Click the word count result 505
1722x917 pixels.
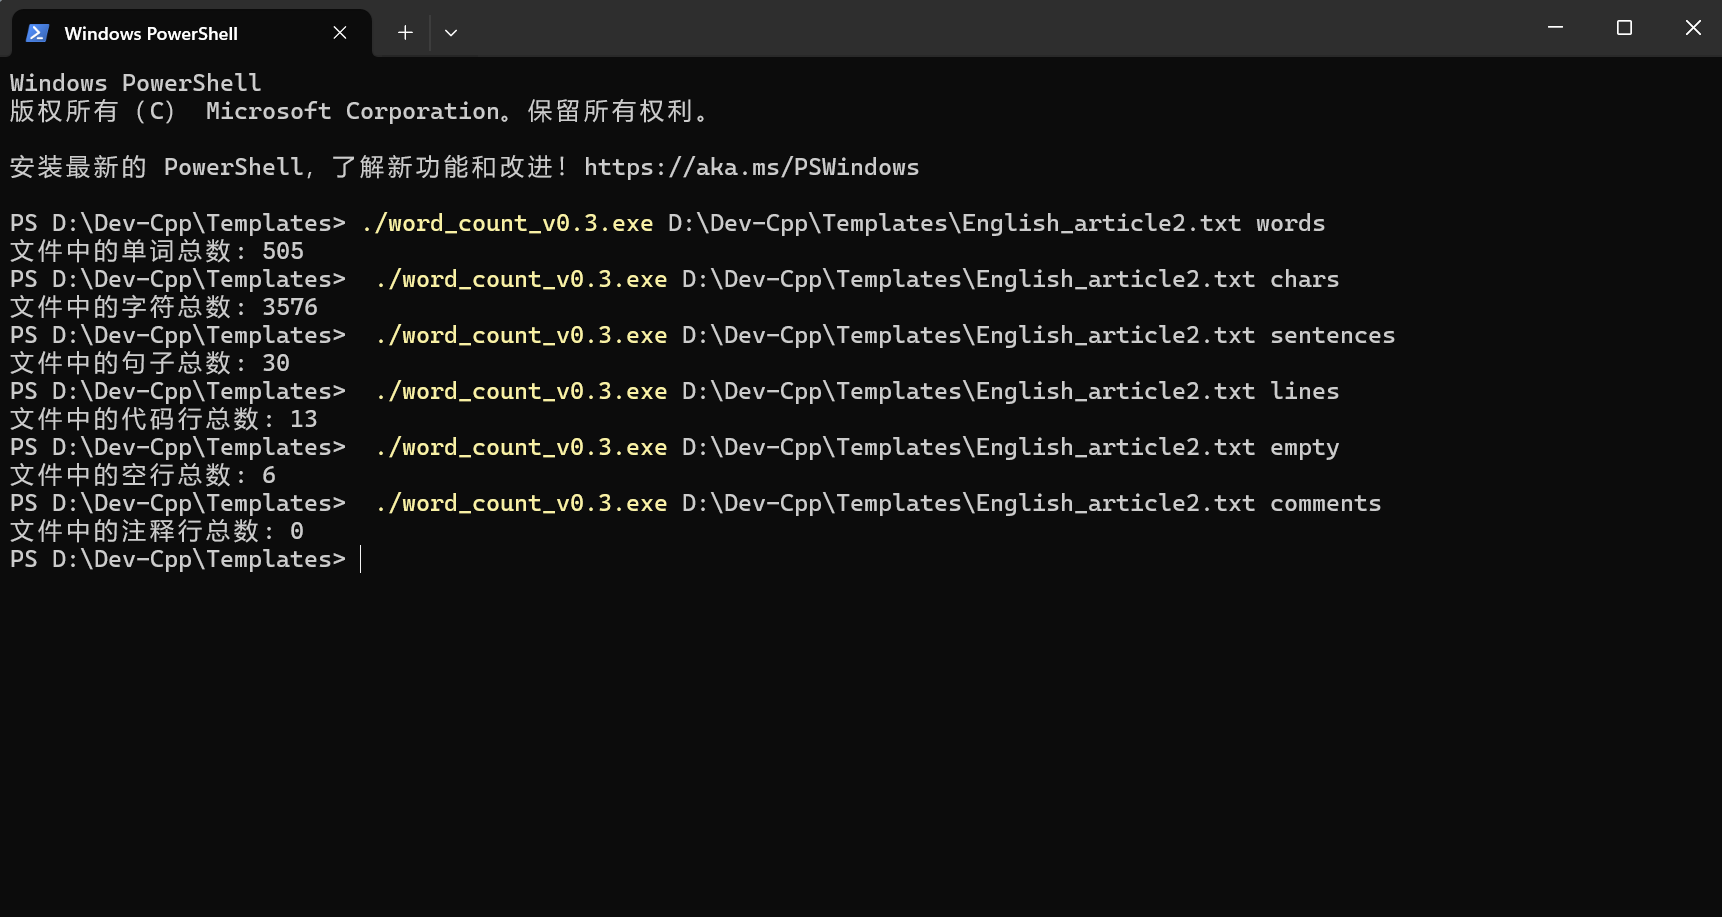click(283, 251)
